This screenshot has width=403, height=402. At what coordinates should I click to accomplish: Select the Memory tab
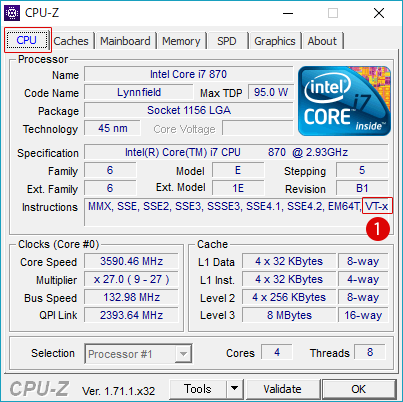coord(181,41)
